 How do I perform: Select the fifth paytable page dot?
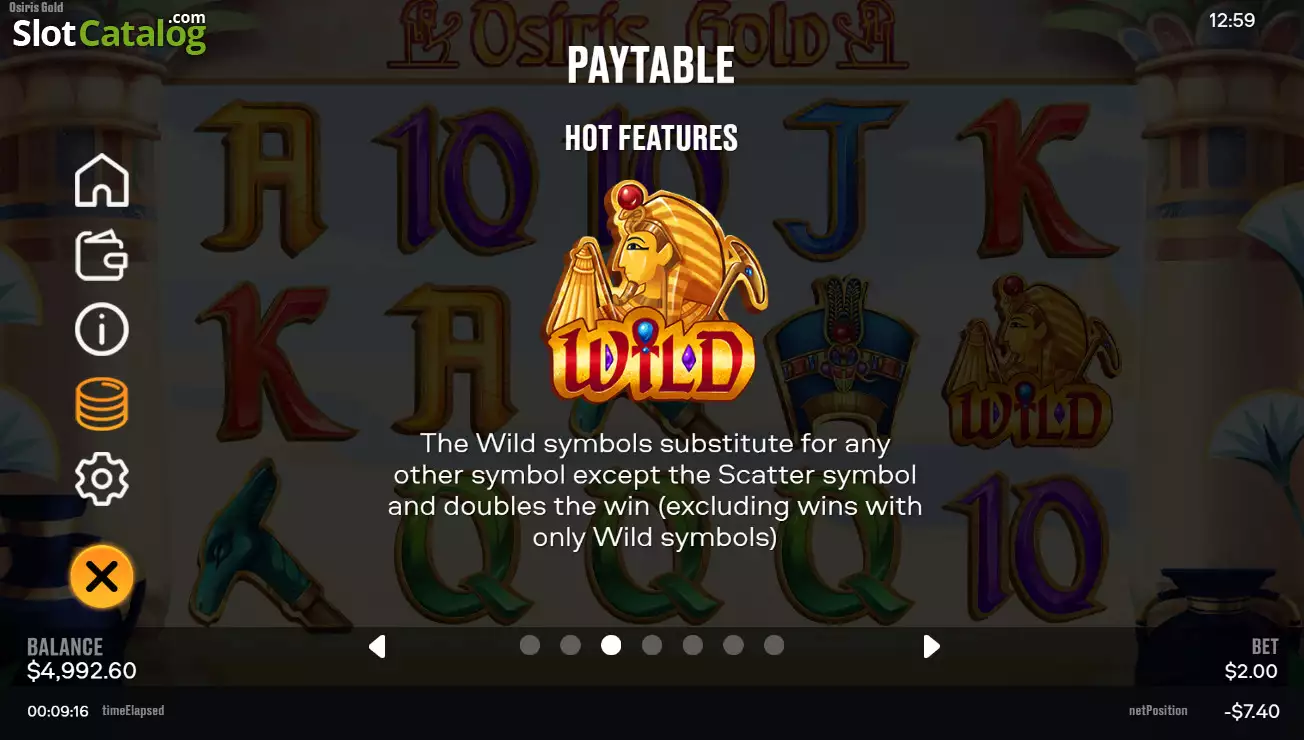click(x=693, y=645)
